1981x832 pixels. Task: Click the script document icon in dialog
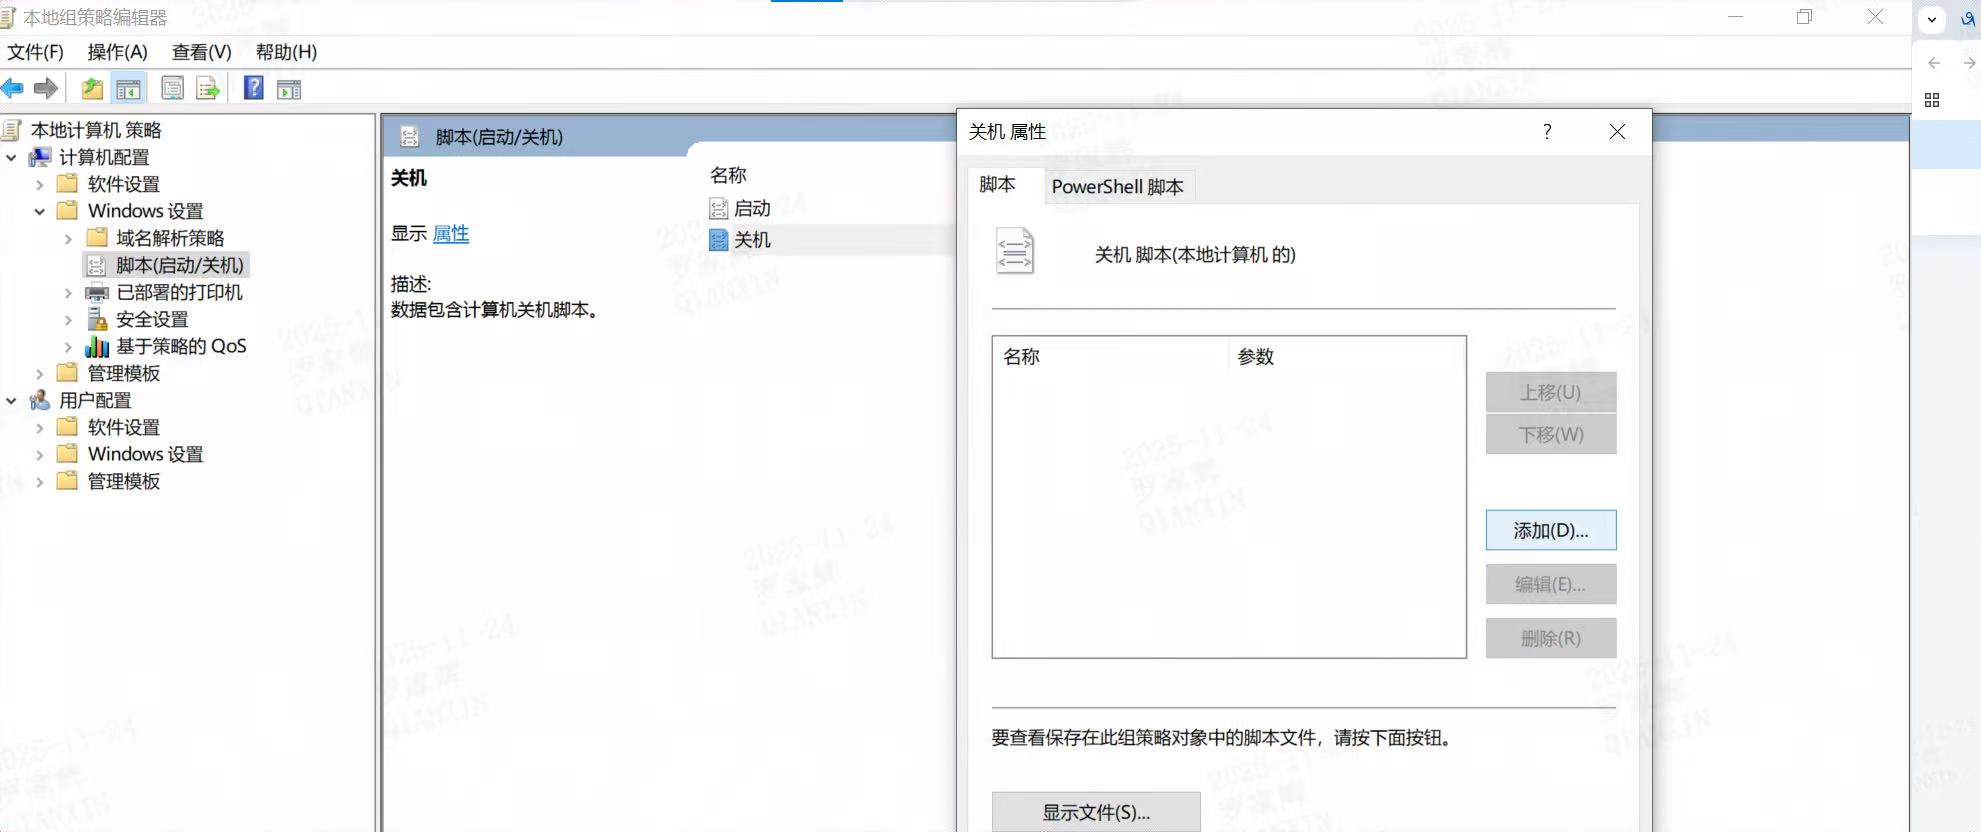[x=1014, y=251]
